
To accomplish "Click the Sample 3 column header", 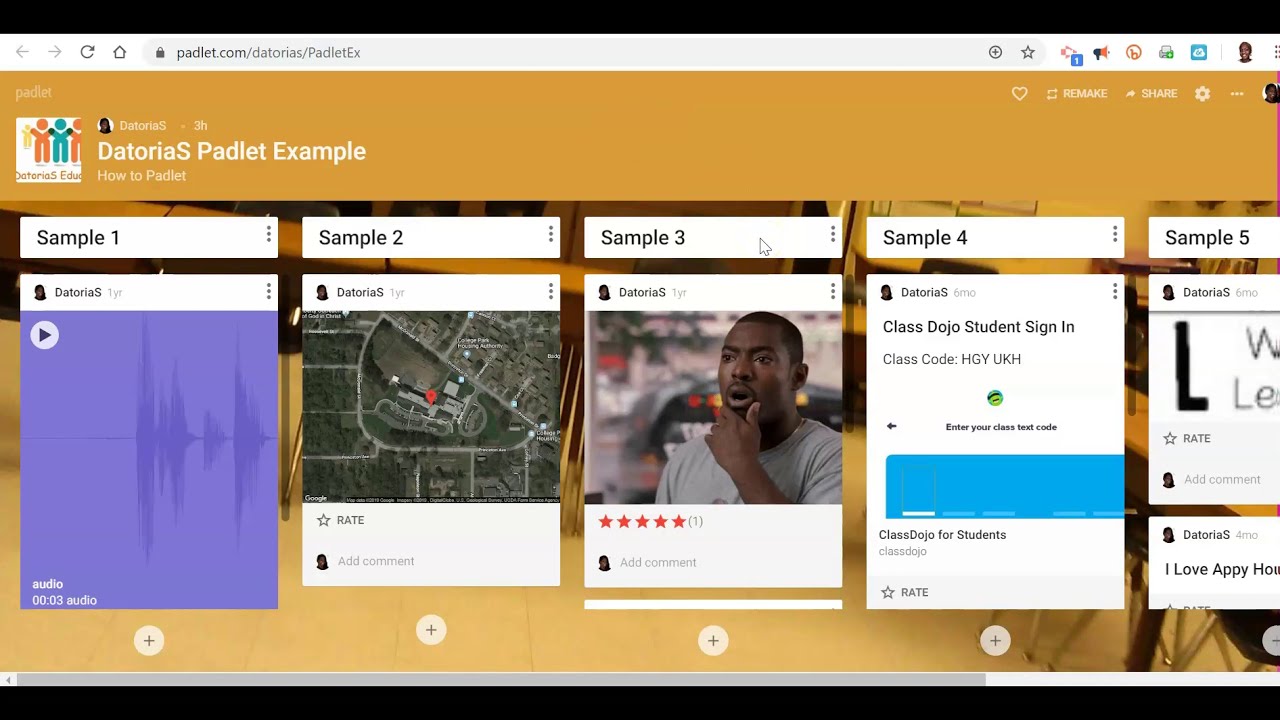I will [713, 237].
